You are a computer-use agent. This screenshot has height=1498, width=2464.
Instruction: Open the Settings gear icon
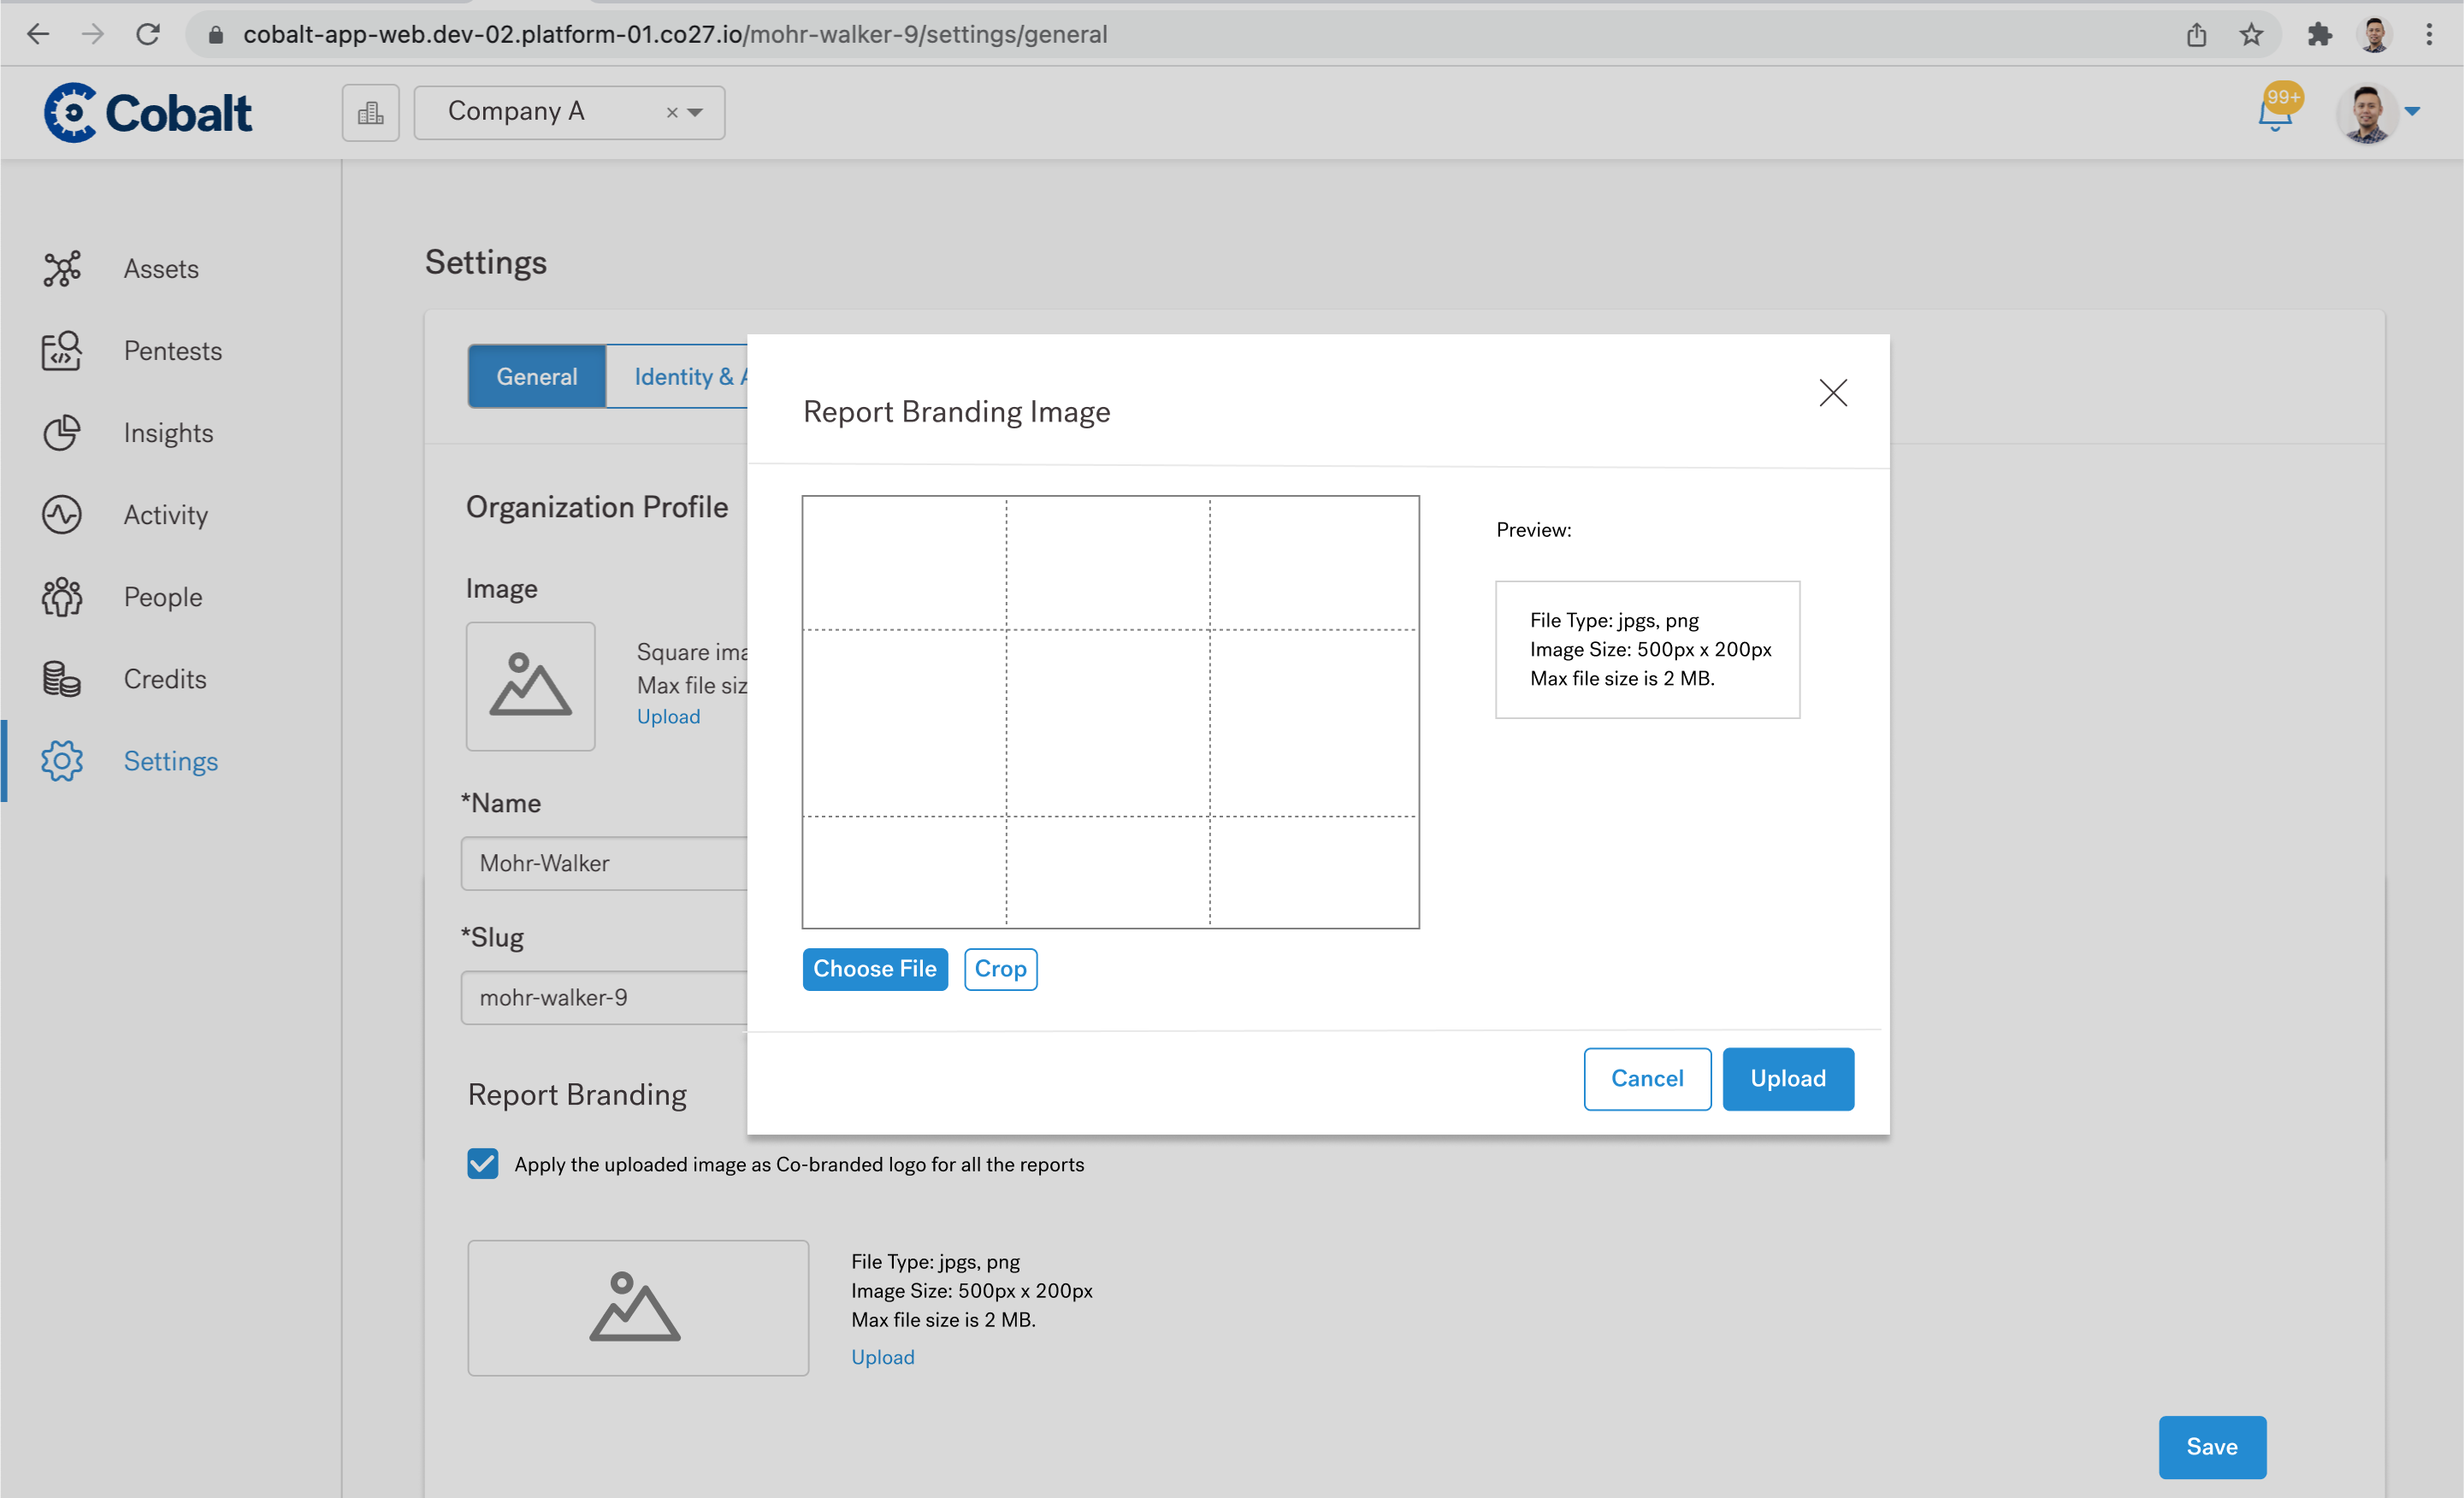(62, 761)
